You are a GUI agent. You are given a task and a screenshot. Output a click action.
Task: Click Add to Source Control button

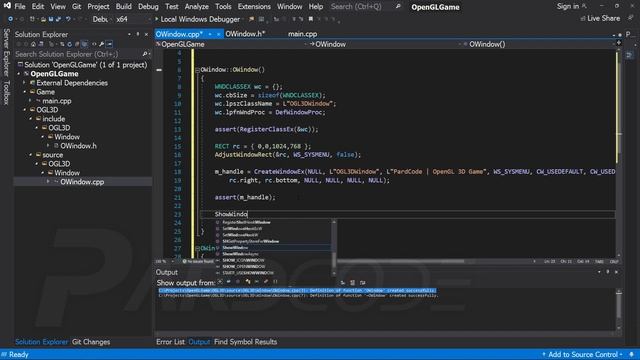pyautogui.click(x=582, y=354)
